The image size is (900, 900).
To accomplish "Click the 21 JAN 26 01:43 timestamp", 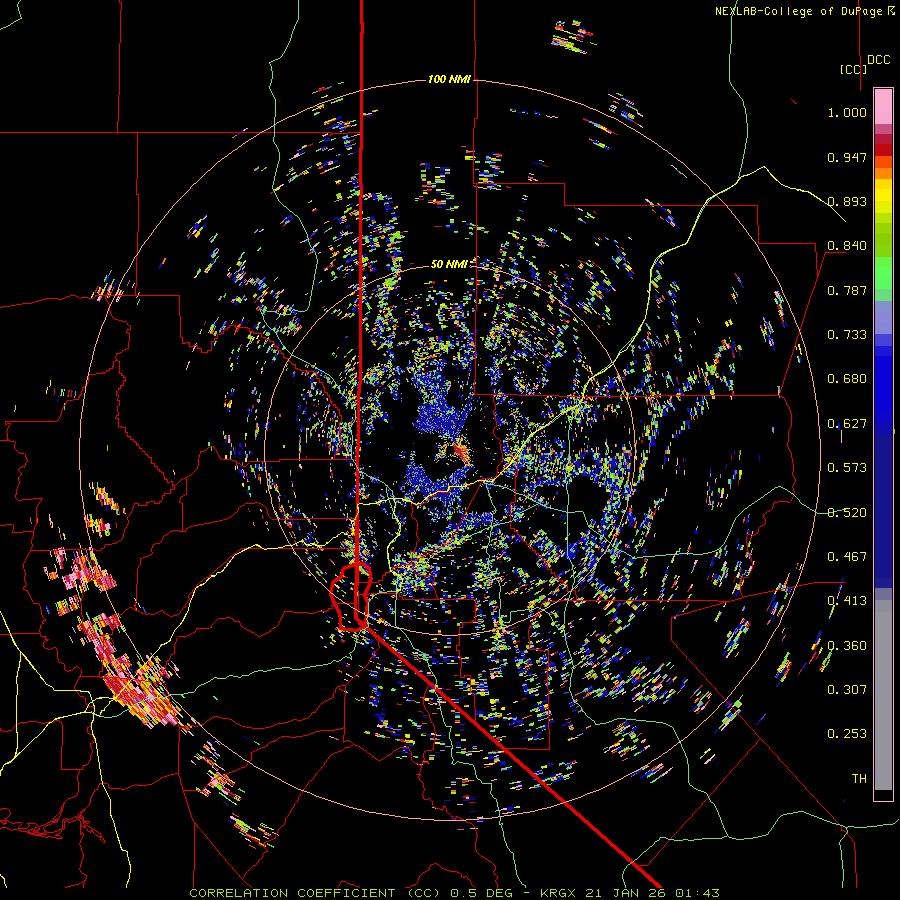I will [652, 893].
